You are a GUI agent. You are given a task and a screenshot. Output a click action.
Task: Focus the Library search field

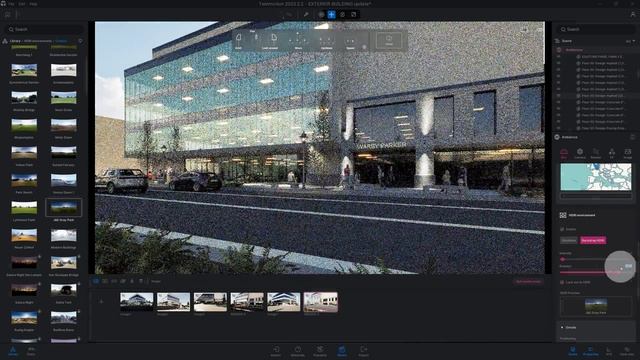point(44,29)
